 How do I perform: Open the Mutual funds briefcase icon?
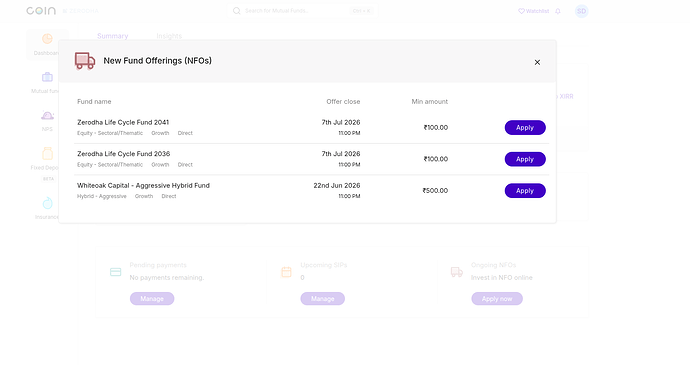pyautogui.click(x=47, y=77)
